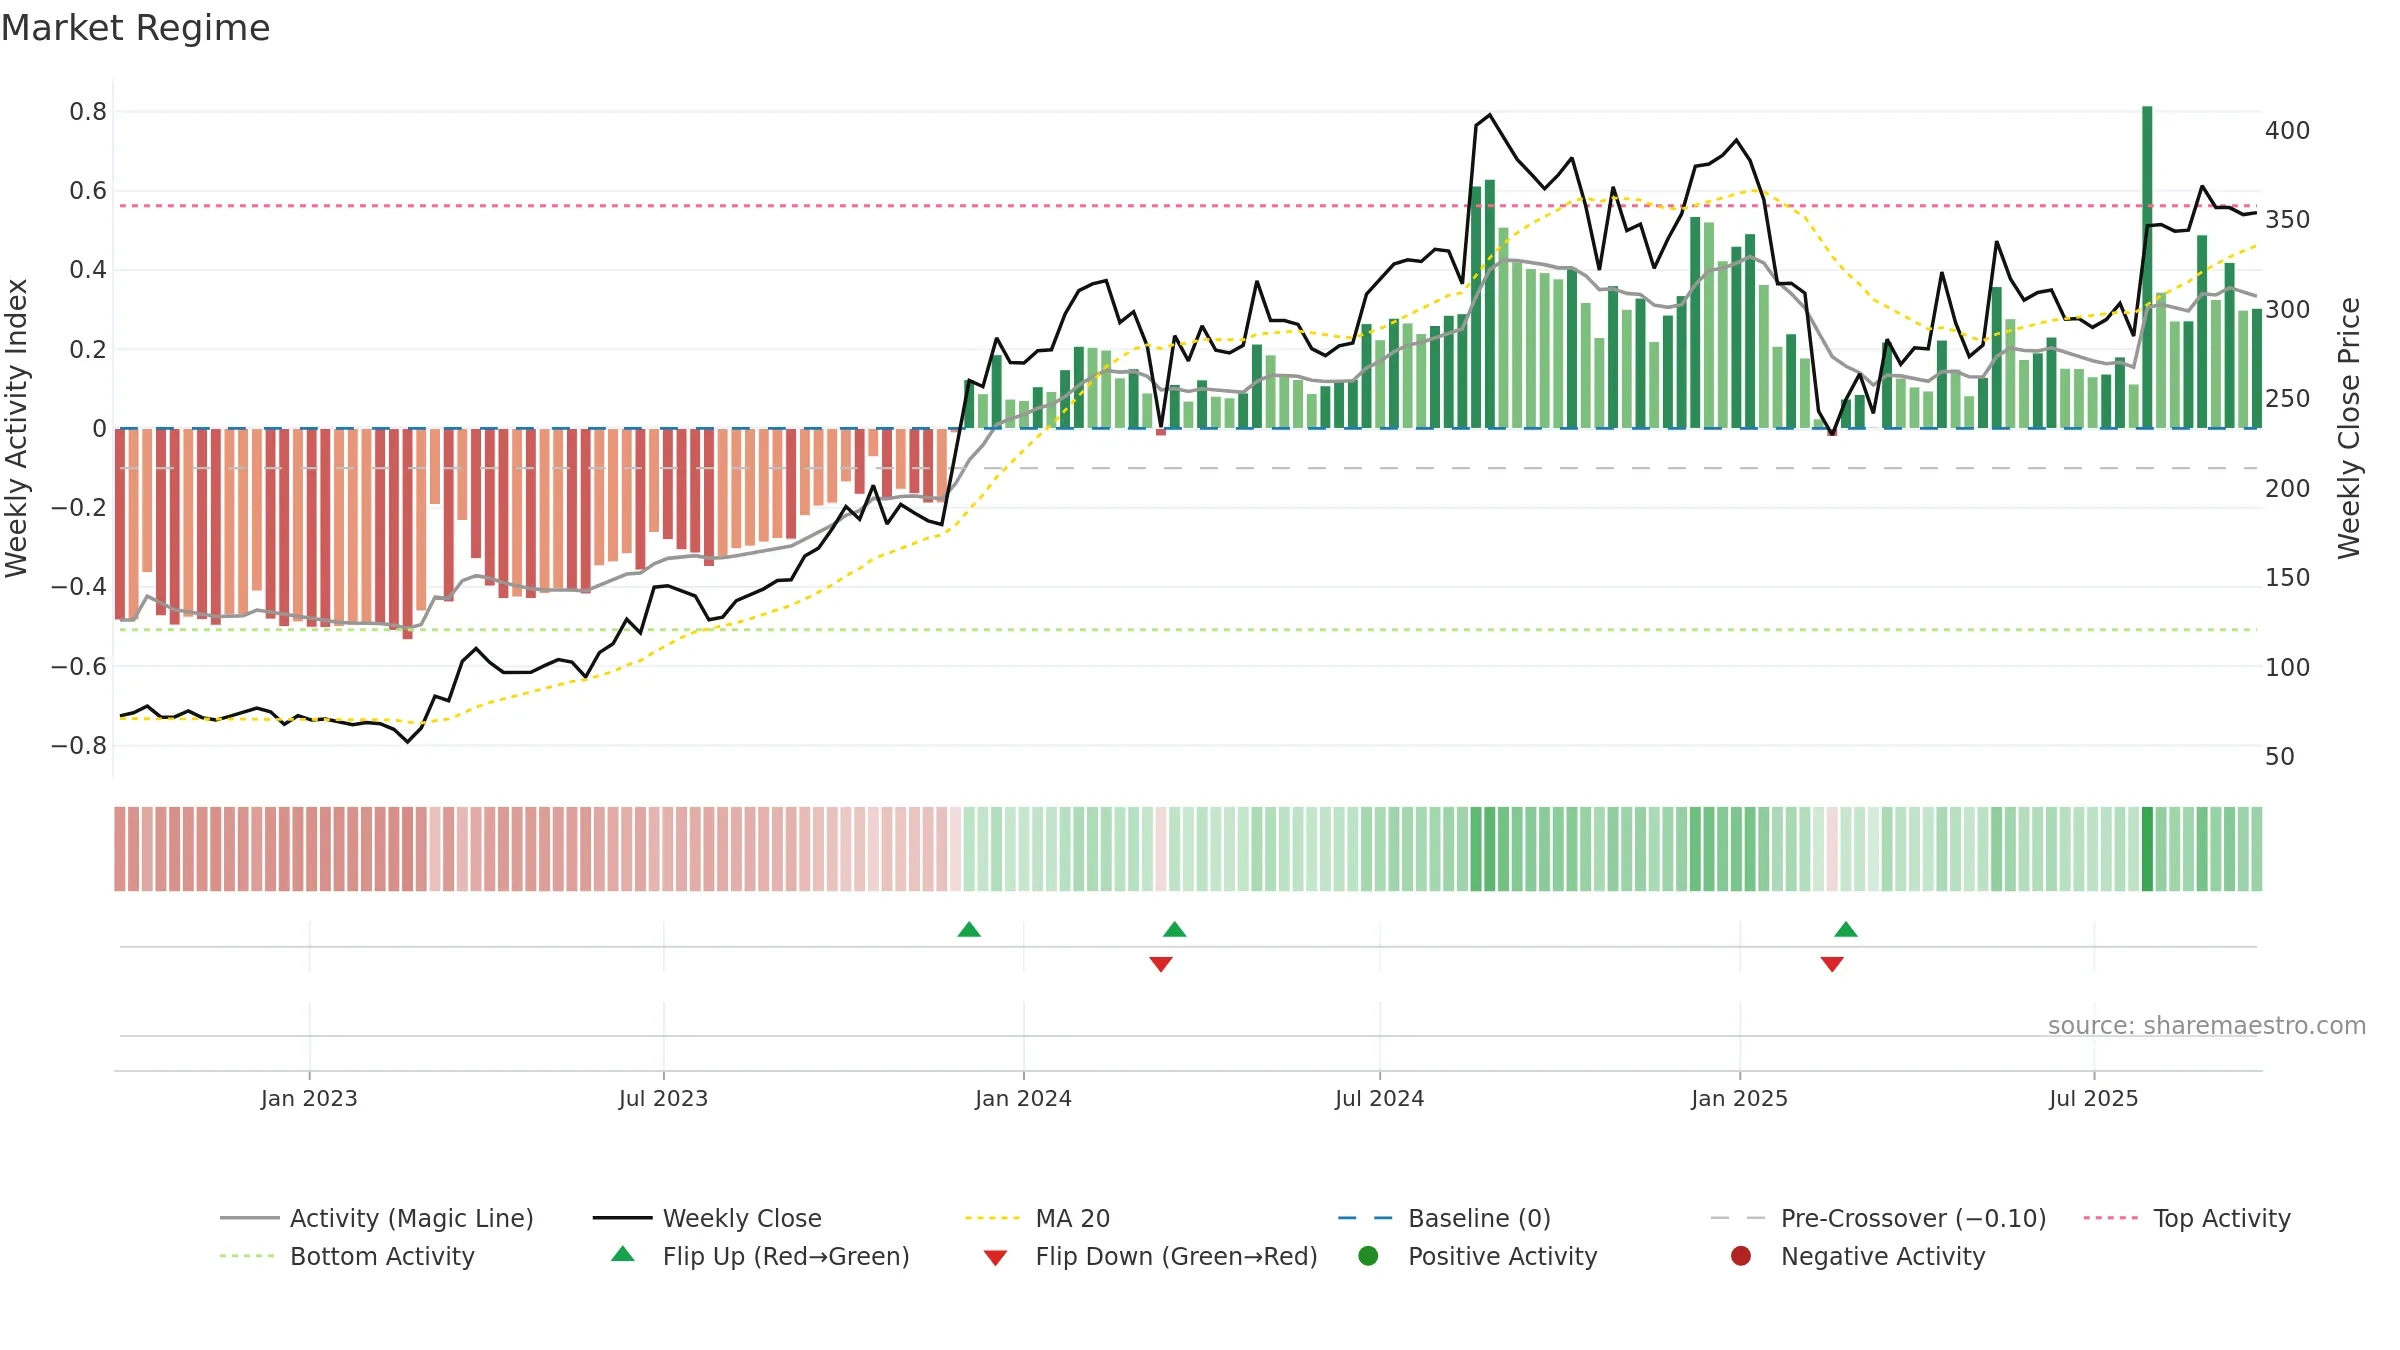Click the blue dashed Baseline swatch
Screen dimensions: 2400x1350
pyautogui.click(x=1365, y=1218)
